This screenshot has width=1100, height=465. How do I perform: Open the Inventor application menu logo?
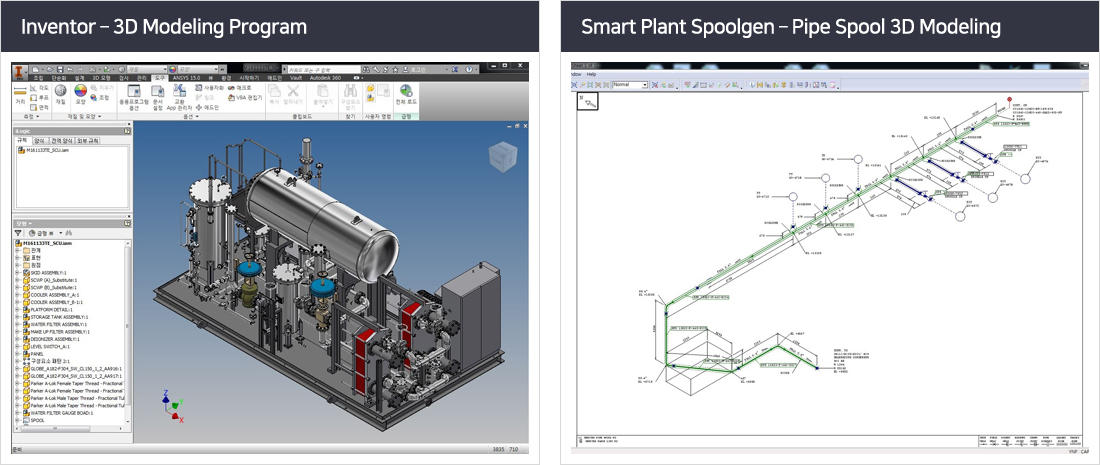click(x=20, y=72)
